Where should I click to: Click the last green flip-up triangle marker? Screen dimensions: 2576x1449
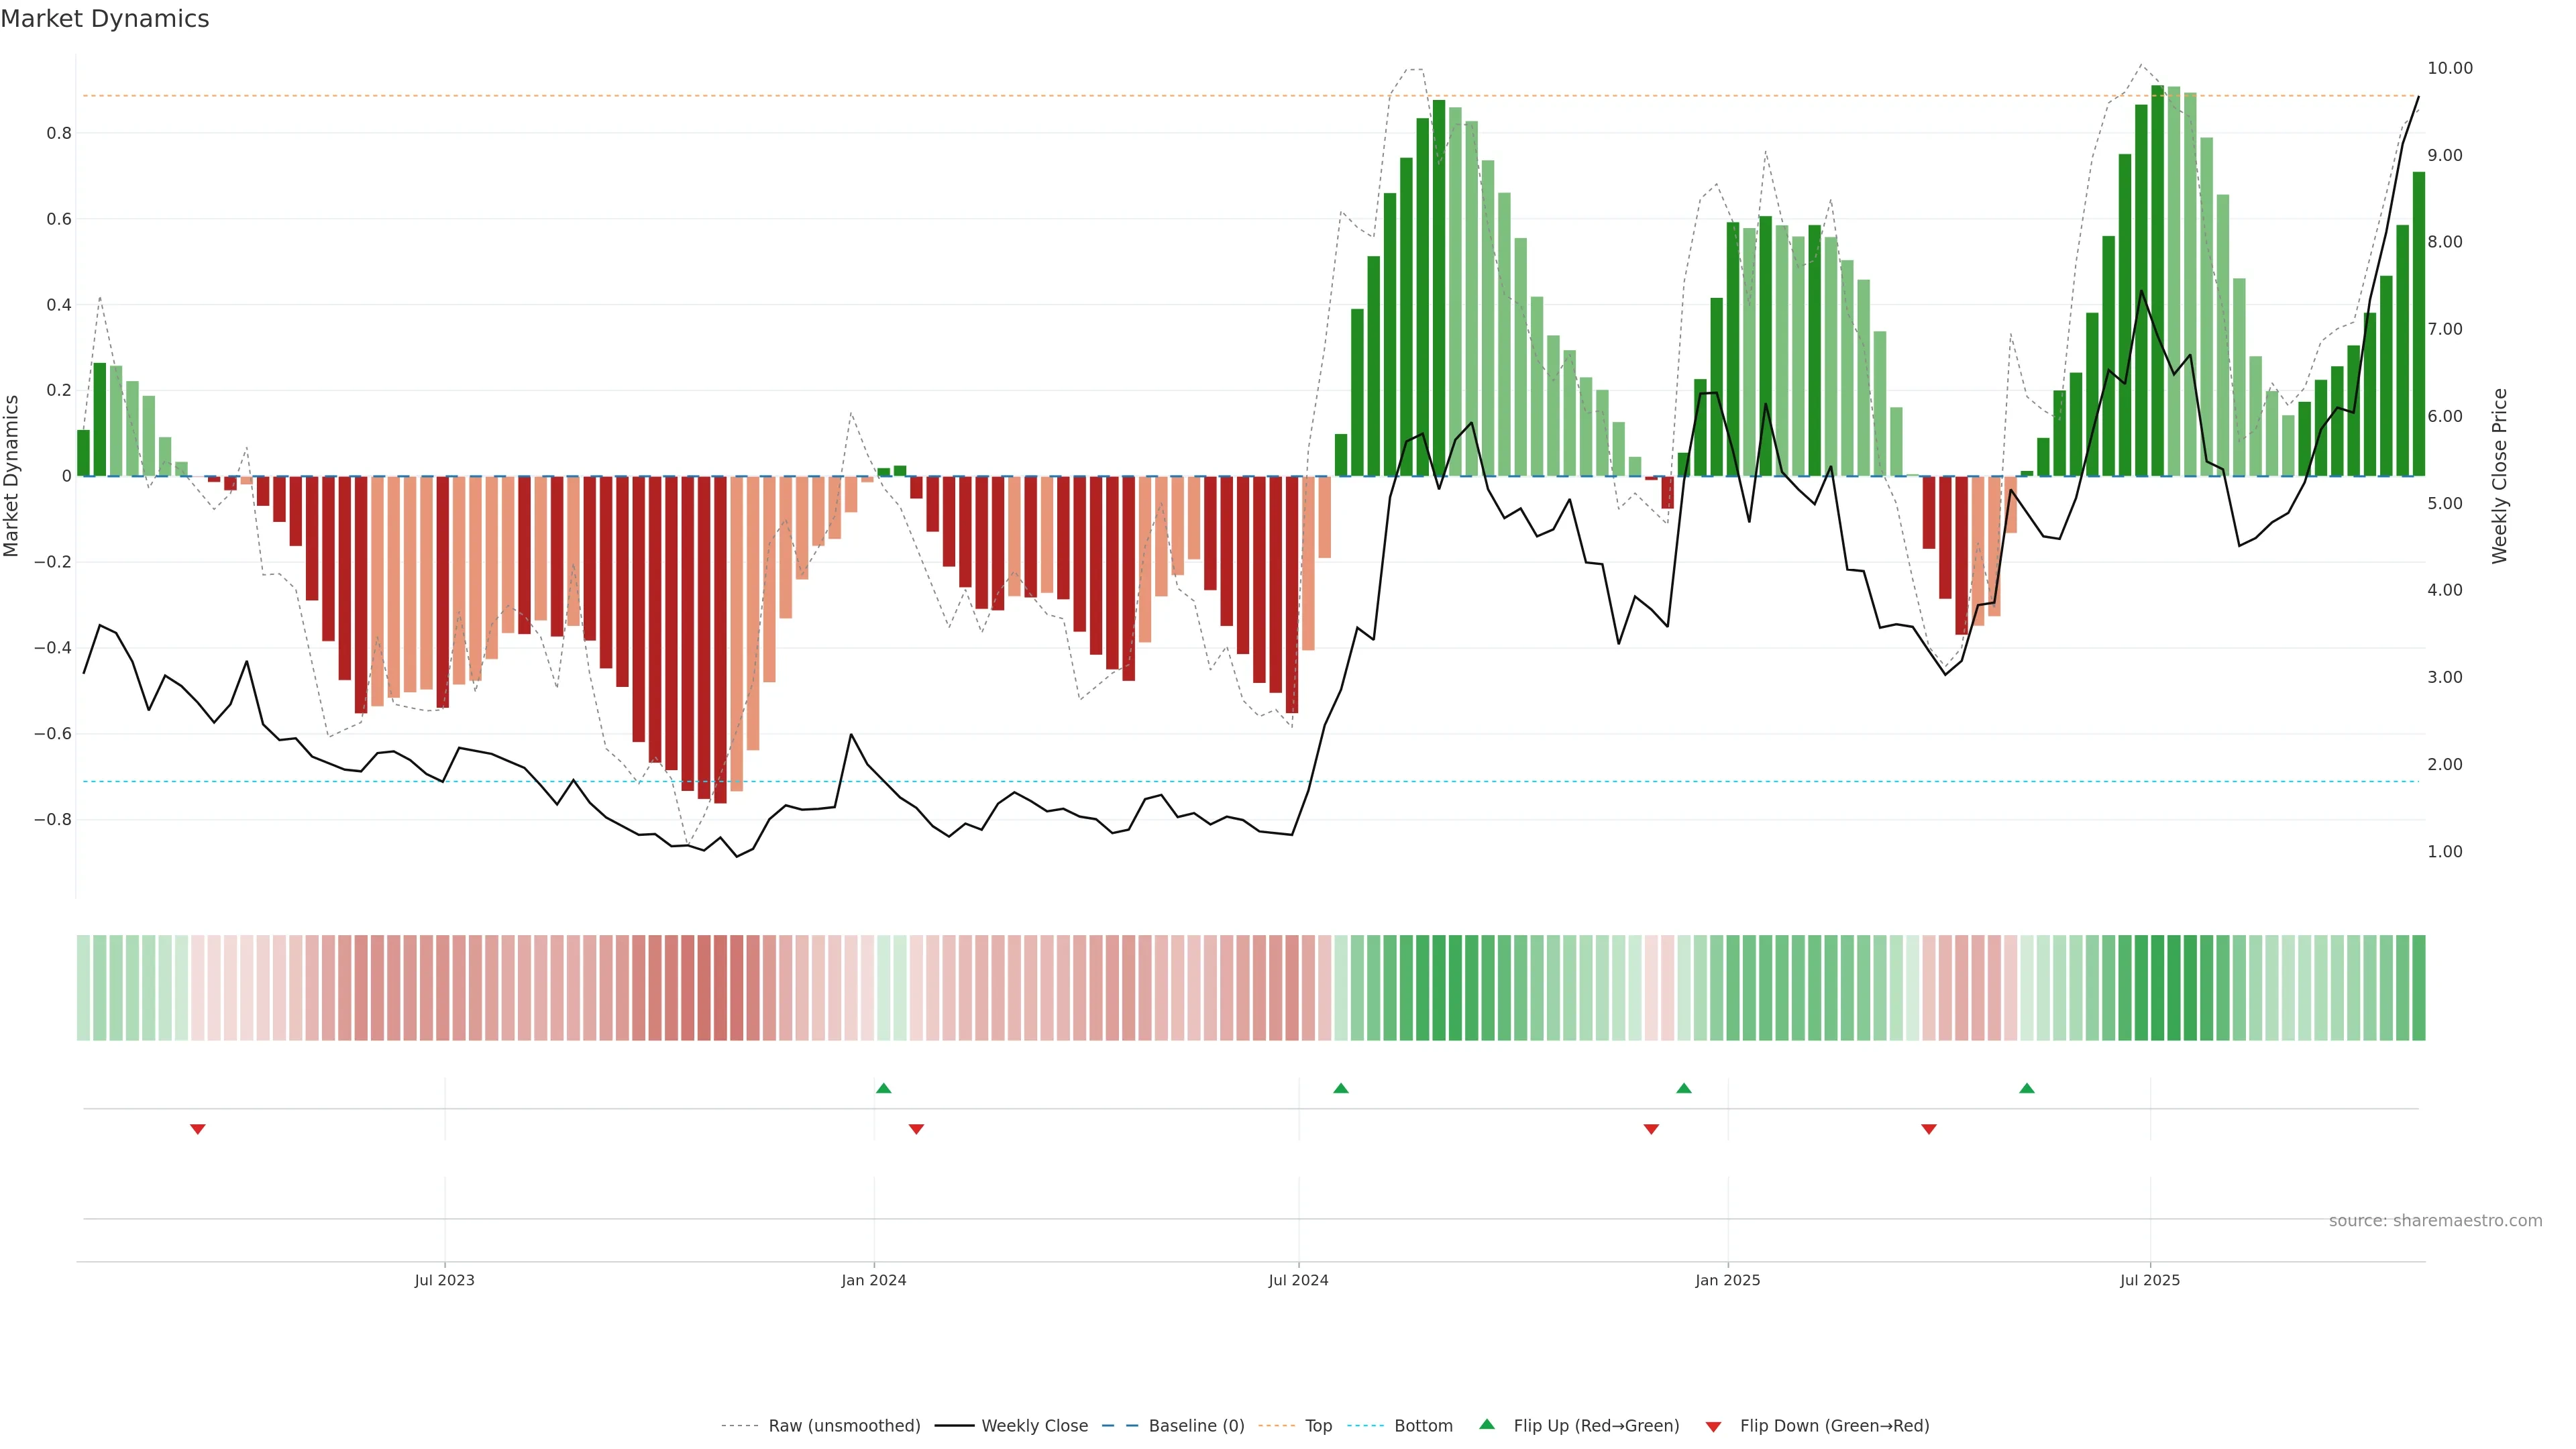coord(2027,1088)
